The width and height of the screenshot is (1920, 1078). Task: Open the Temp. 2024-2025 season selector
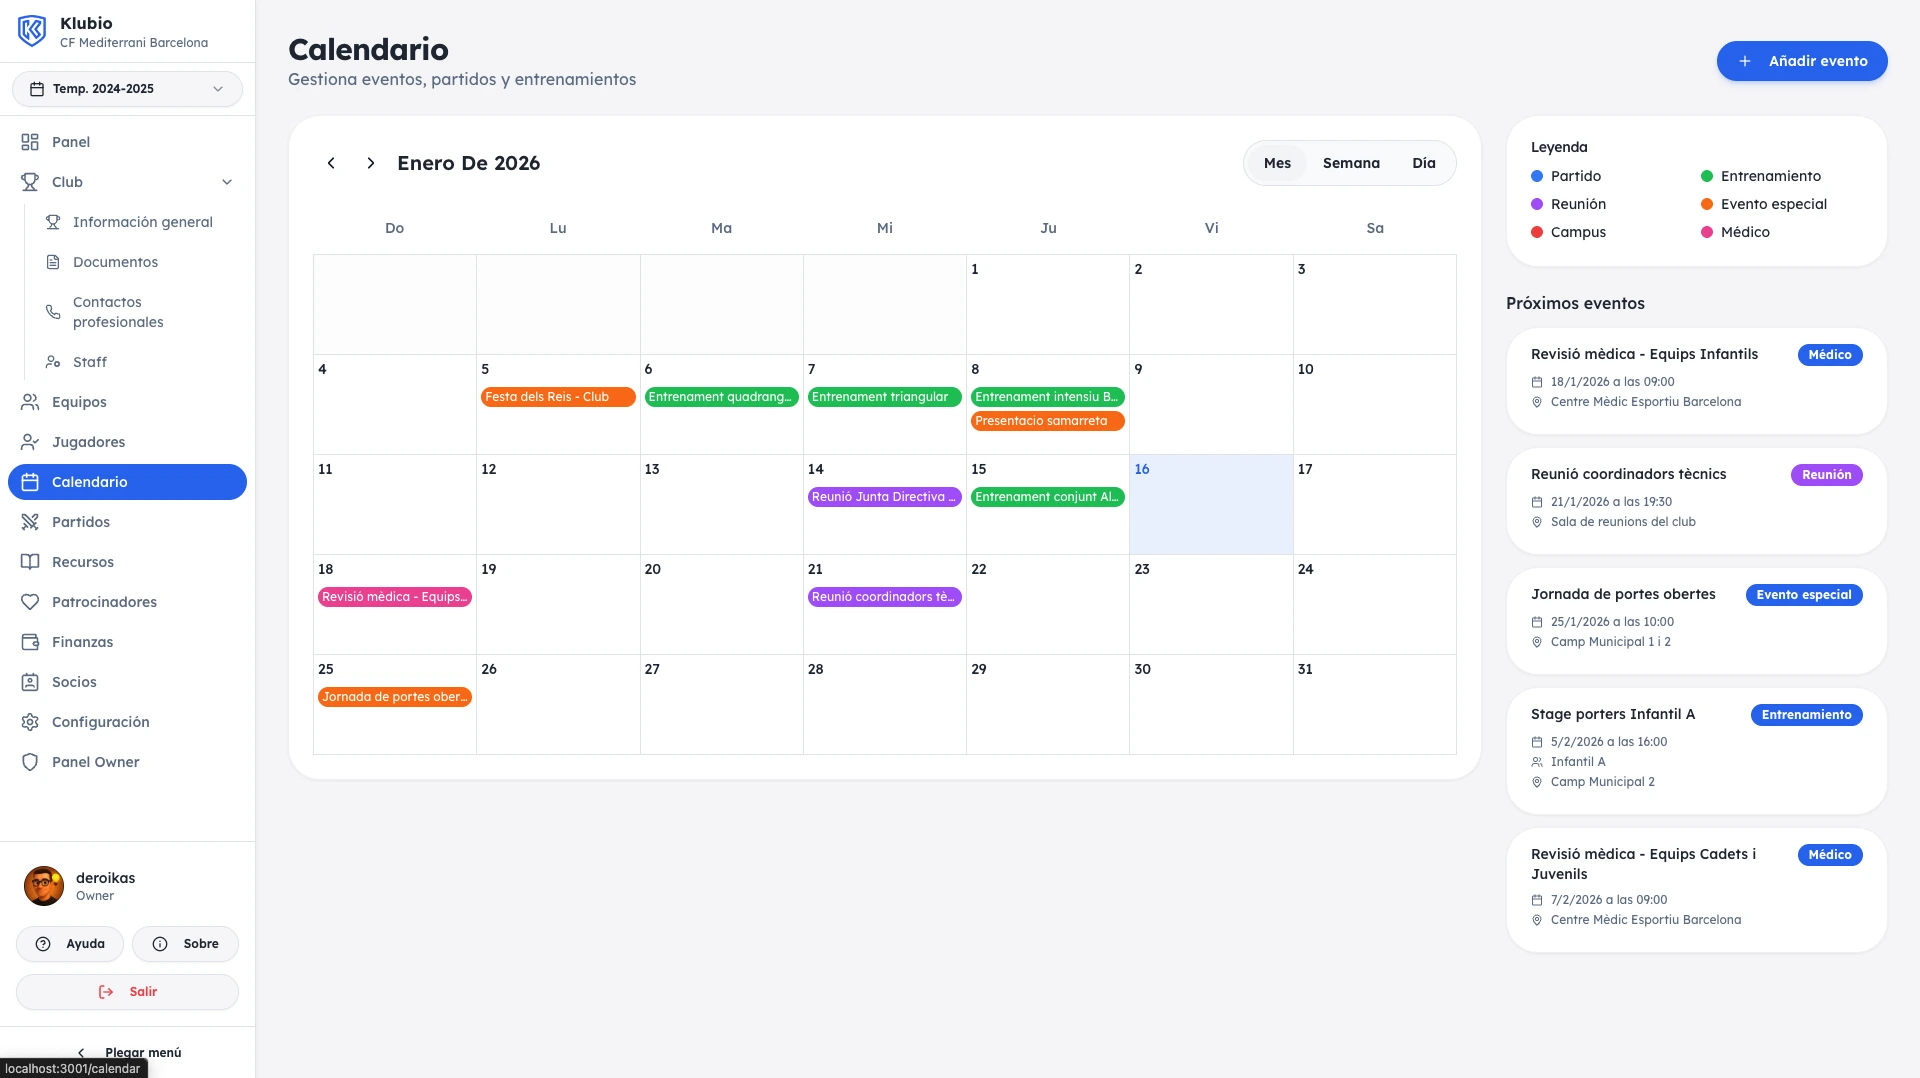(127, 88)
